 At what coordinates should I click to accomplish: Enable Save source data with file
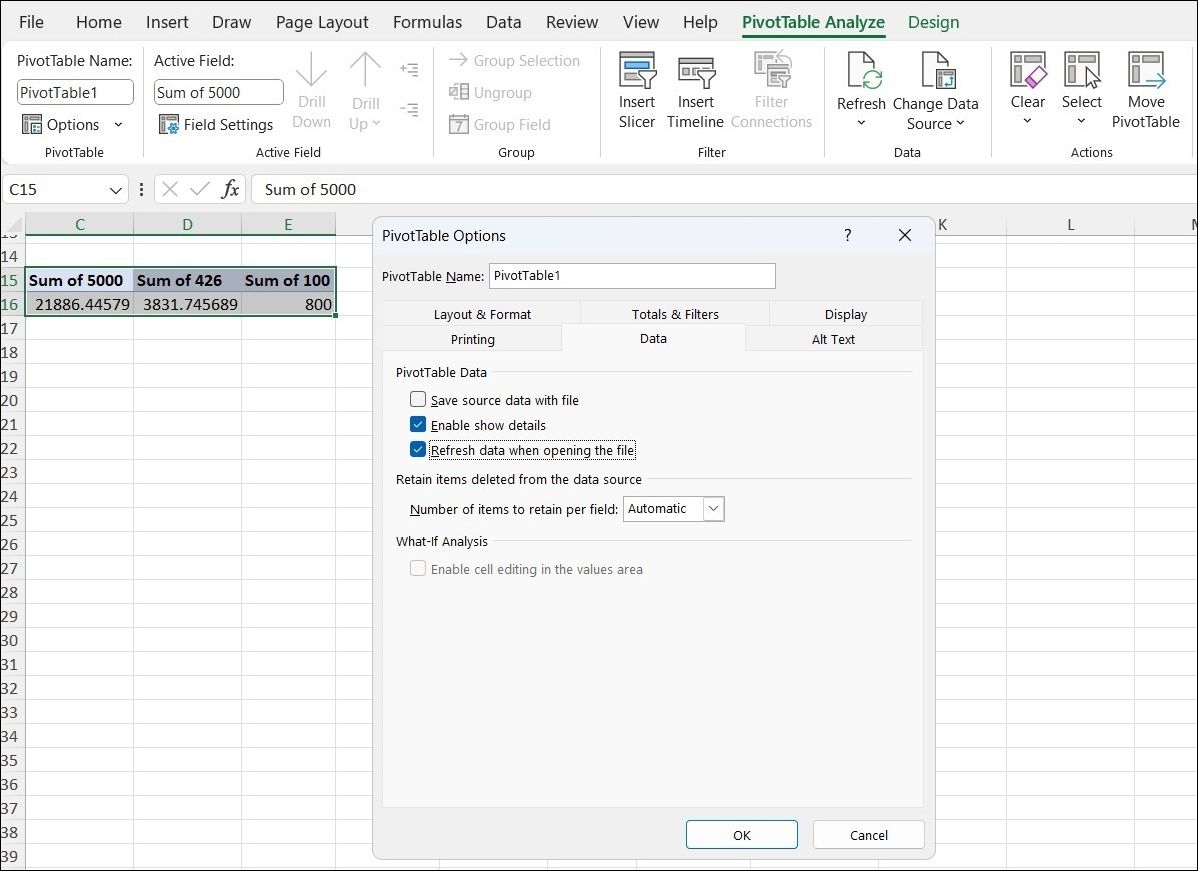coord(417,399)
